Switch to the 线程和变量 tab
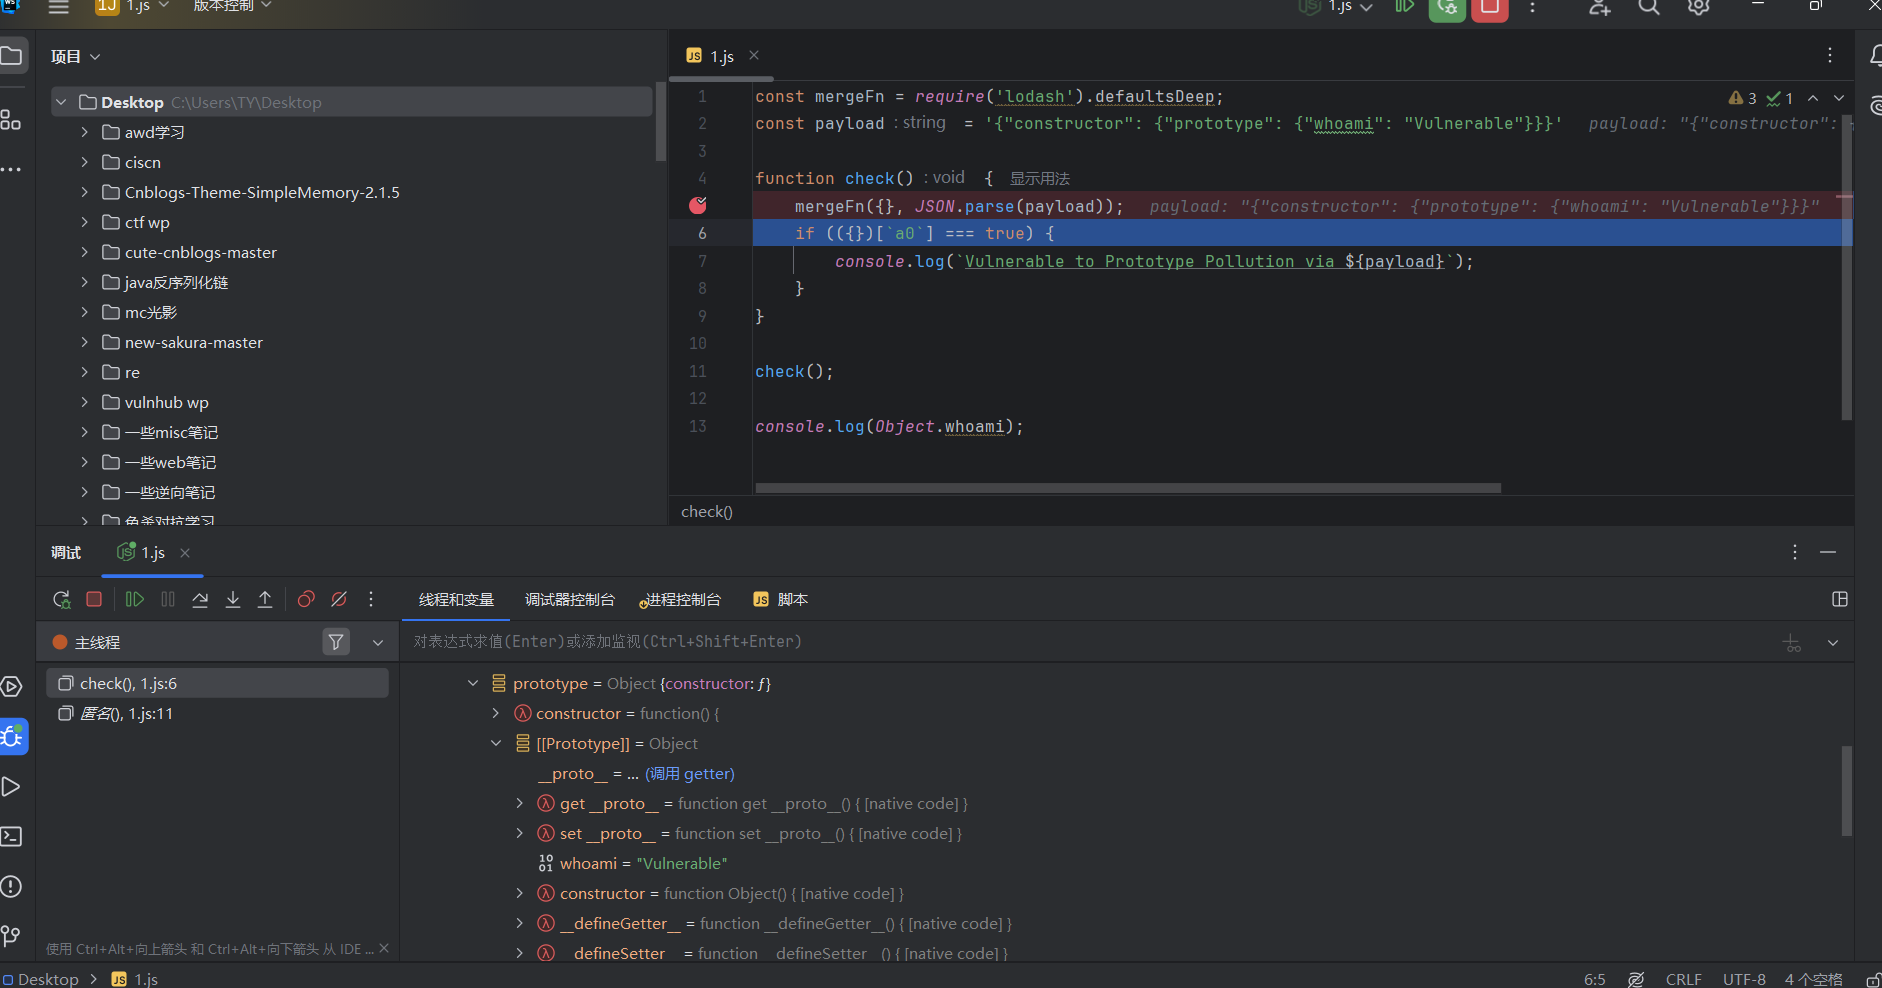Screen dimensions: 1882x988 (x=456, y=599)
